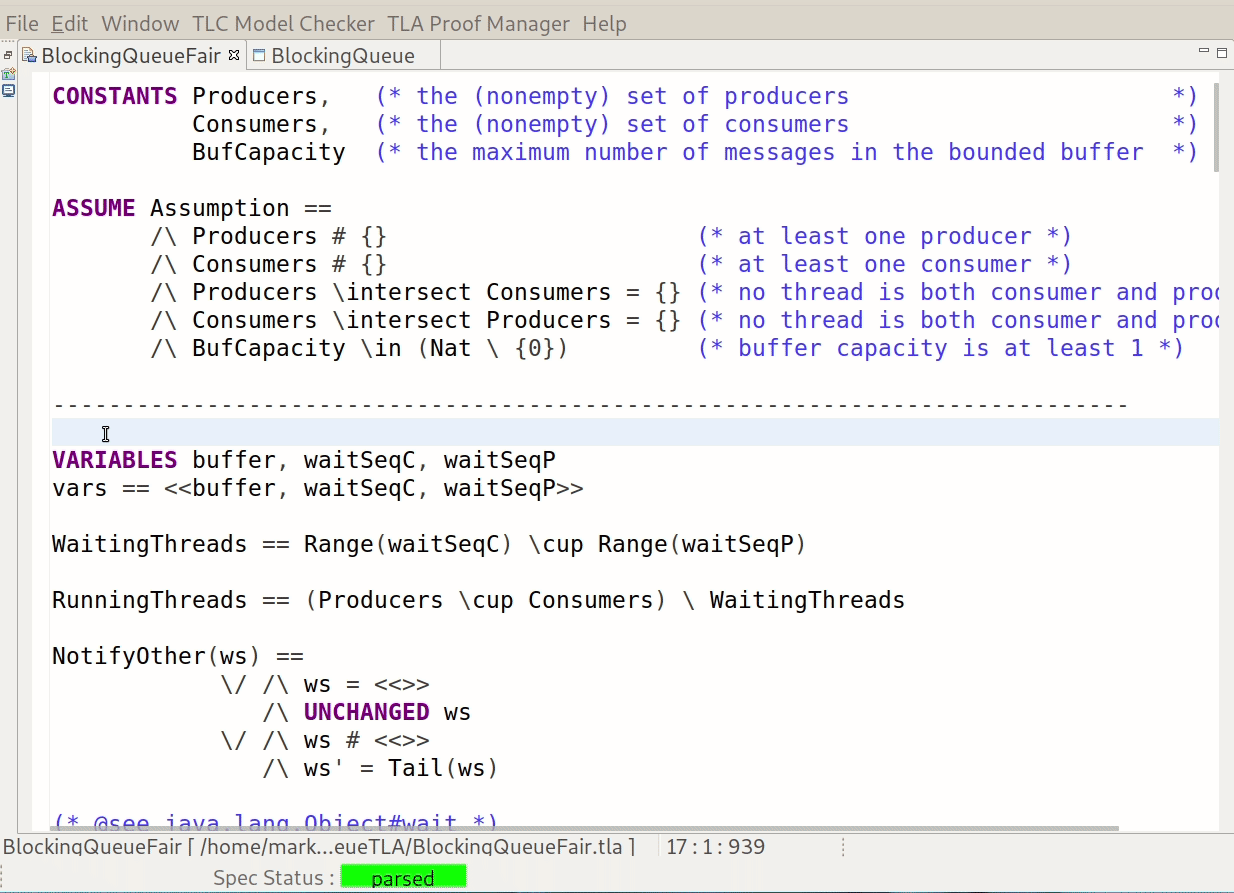Open the Help menu
This screenshot has width=1234, height=893.
[605, 23]
